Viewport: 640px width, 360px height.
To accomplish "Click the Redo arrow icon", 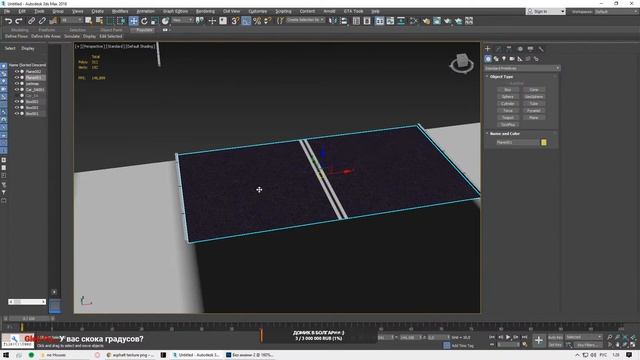I will (x=19, y=21).
